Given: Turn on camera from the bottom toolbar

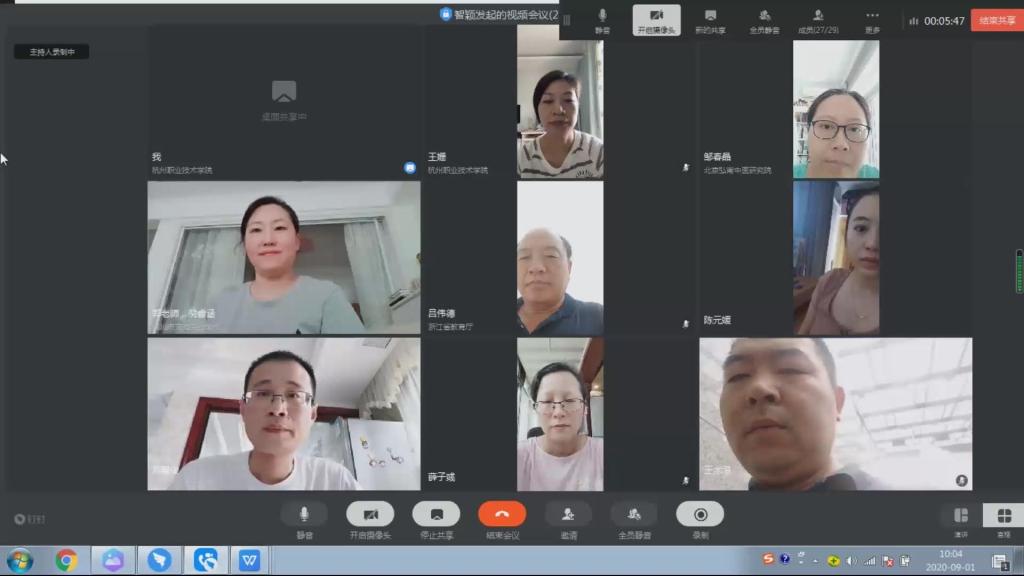Looking at the screenshot, I should point(370,514).
